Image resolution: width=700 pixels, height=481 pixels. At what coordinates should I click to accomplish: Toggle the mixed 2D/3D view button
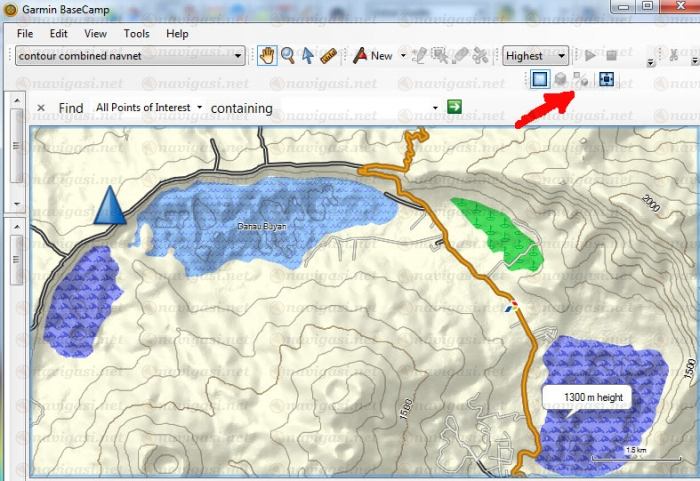tap(582, 79)
